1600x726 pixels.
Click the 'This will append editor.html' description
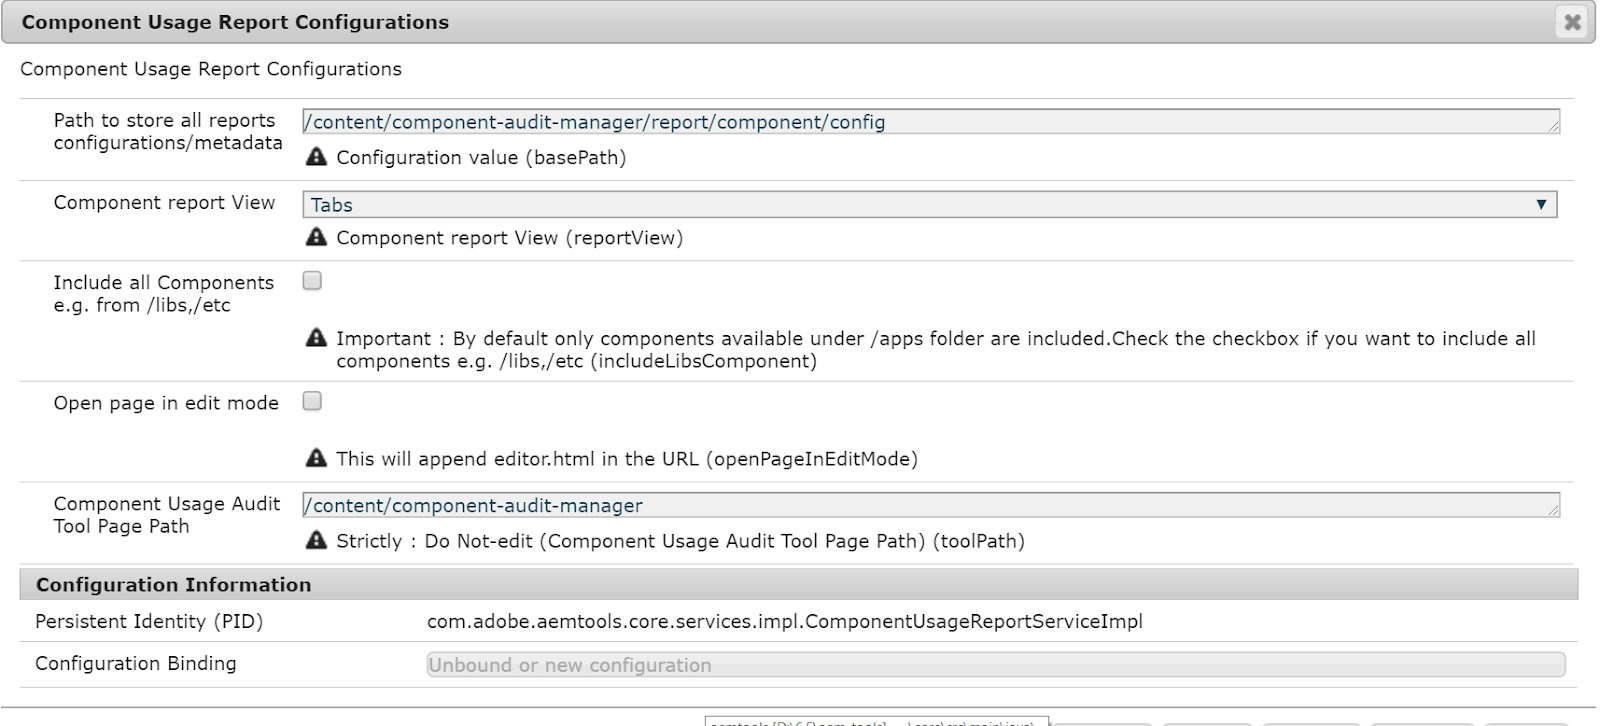pos(627,459)
